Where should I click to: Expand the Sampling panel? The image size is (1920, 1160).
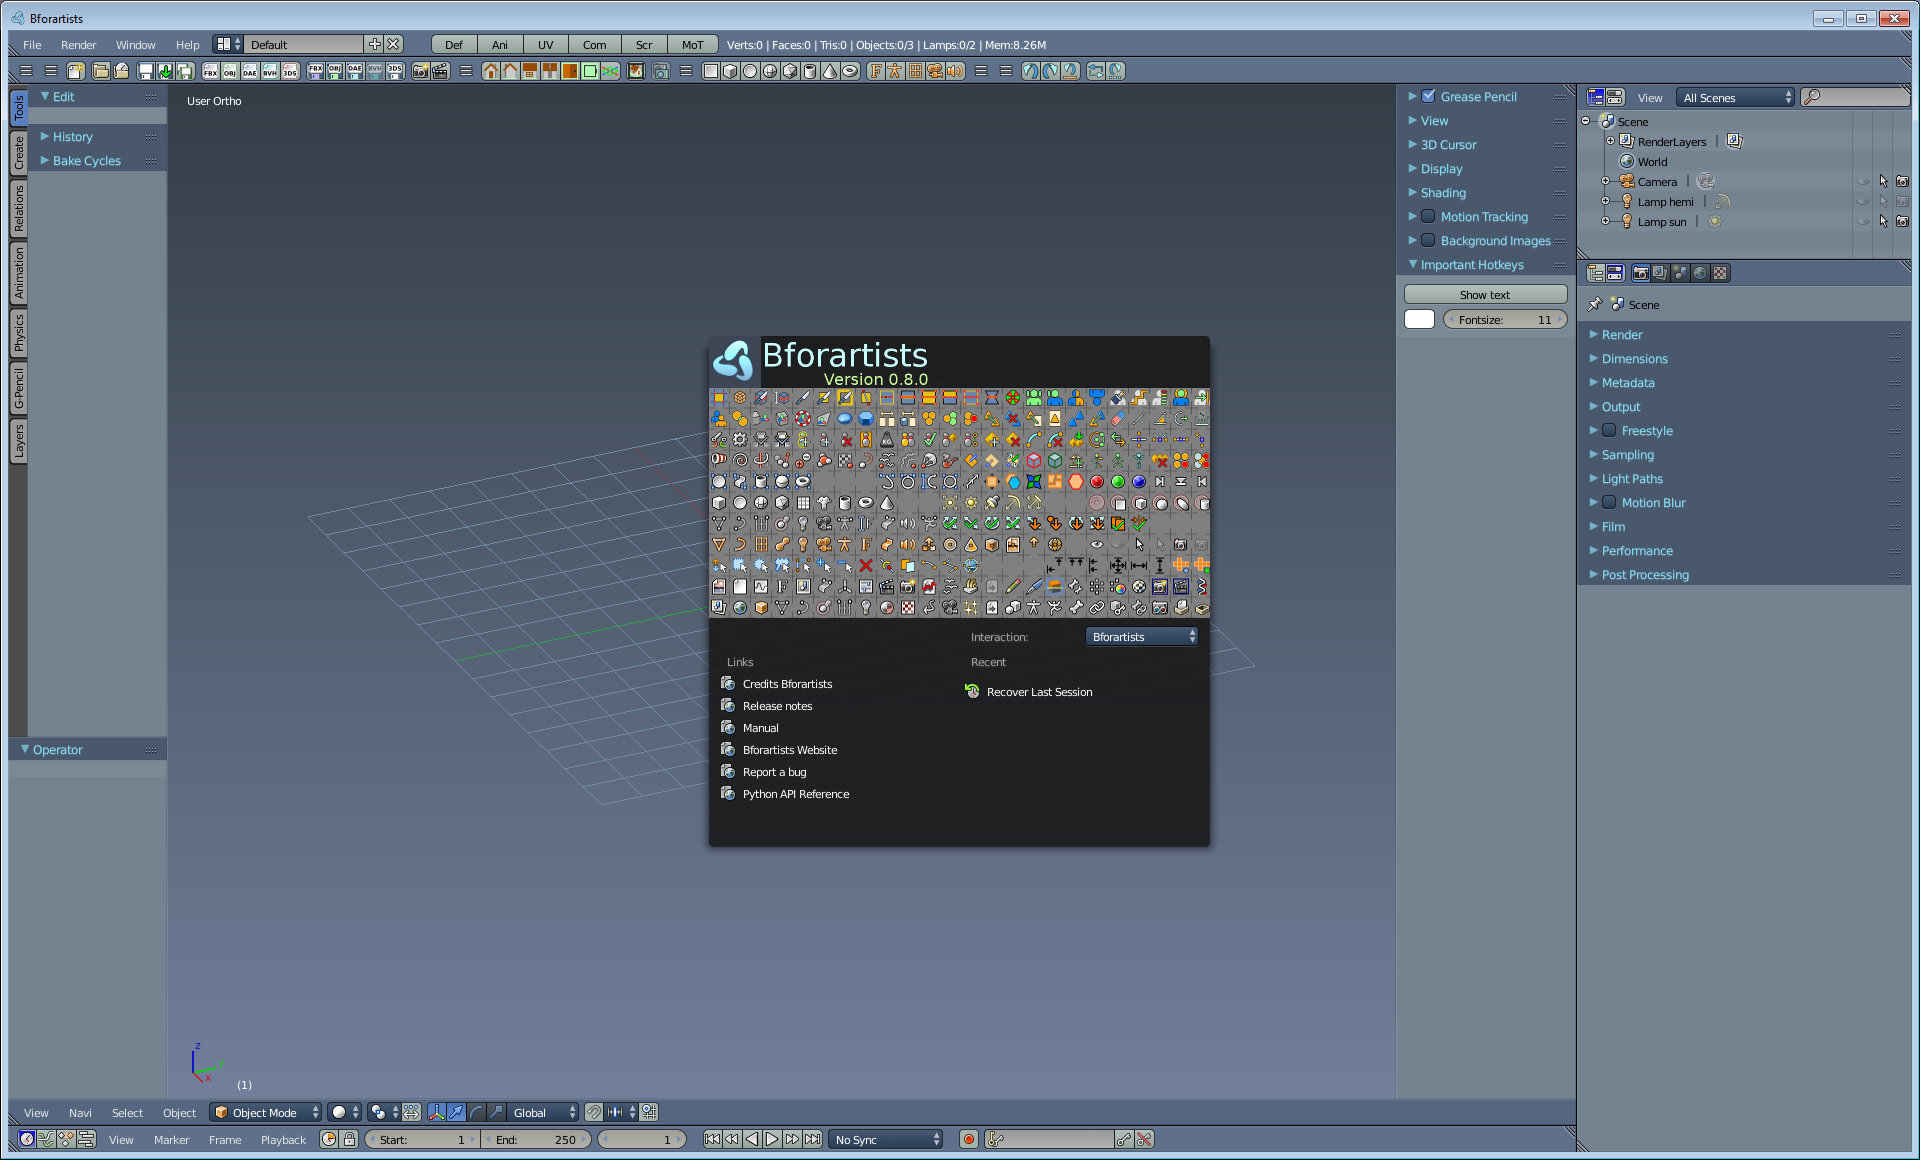click(x=1627, y=454)
